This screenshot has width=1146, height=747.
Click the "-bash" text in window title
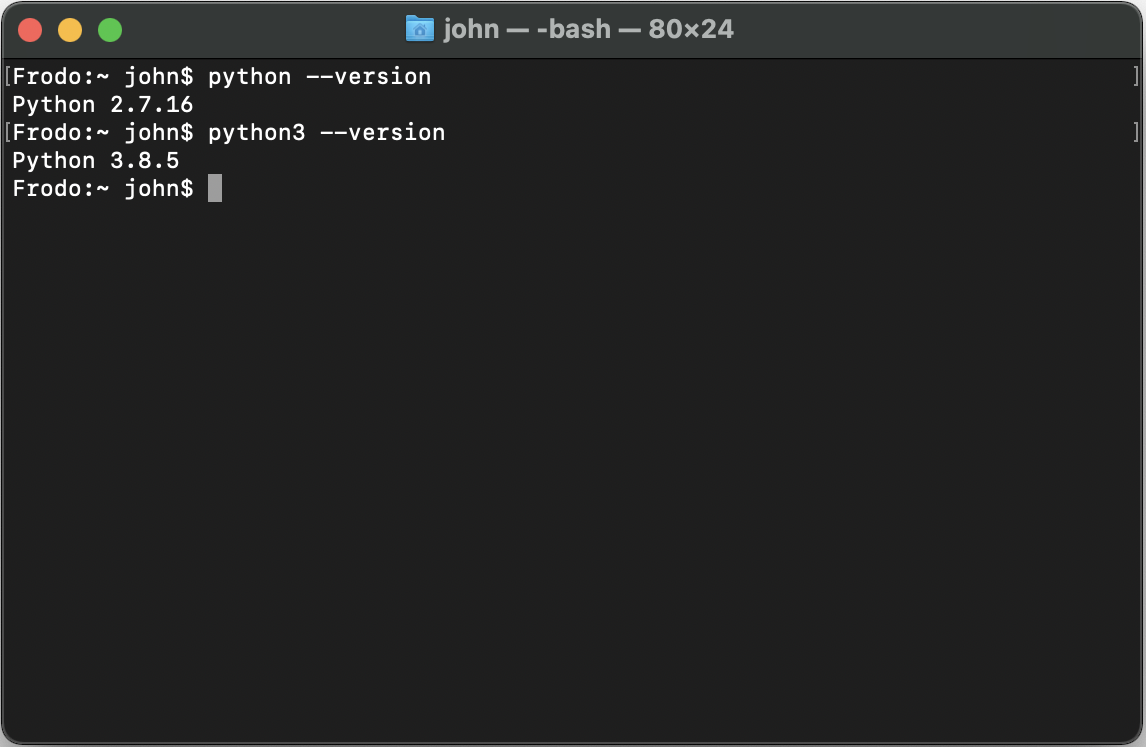[x=574, y=29]
